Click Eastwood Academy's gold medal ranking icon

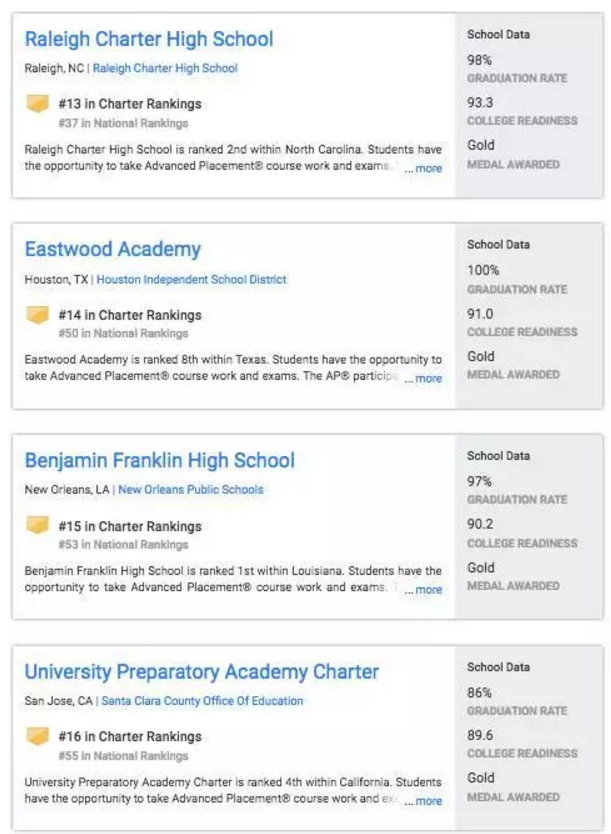(37, 315)
